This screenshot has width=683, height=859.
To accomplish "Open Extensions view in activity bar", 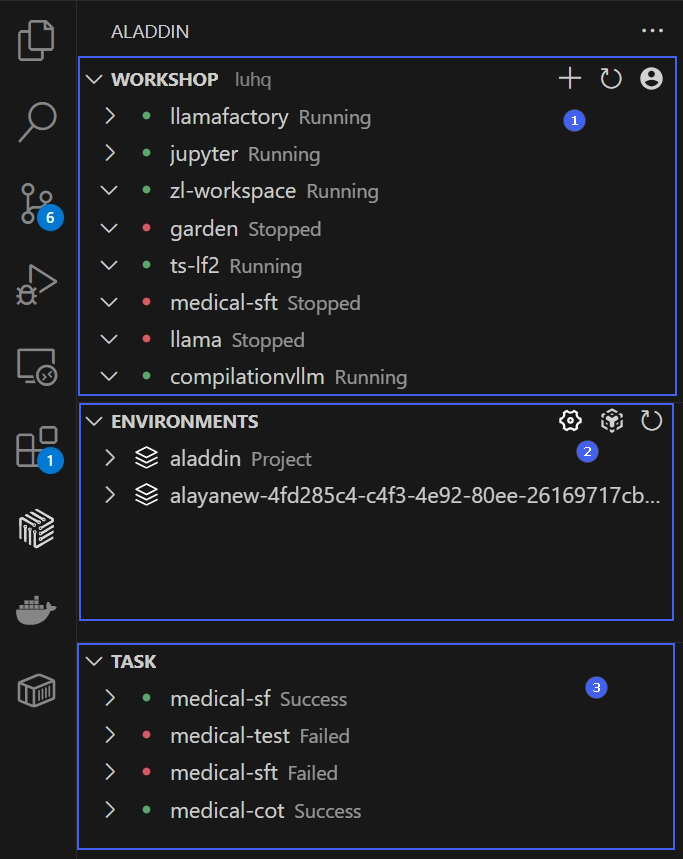I will click(36, 448).
